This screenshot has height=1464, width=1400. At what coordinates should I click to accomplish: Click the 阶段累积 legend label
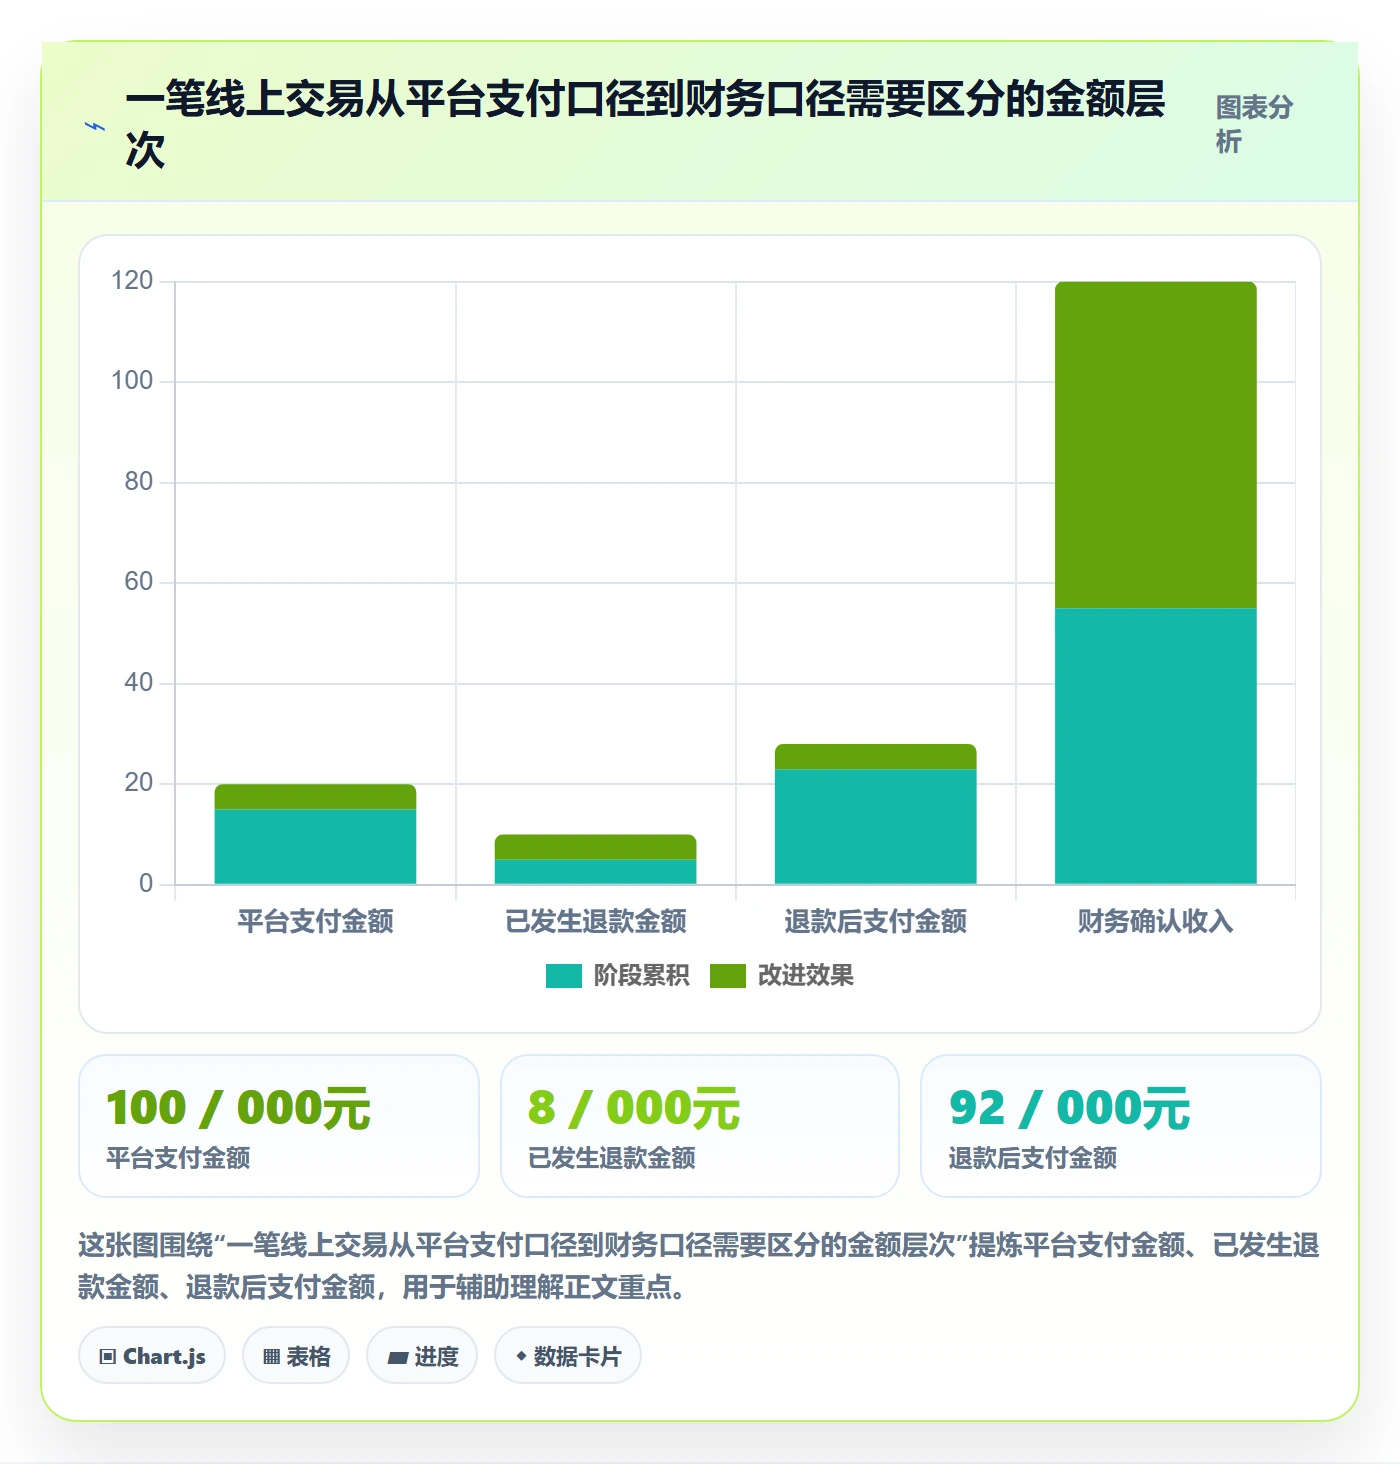[641, 976]
